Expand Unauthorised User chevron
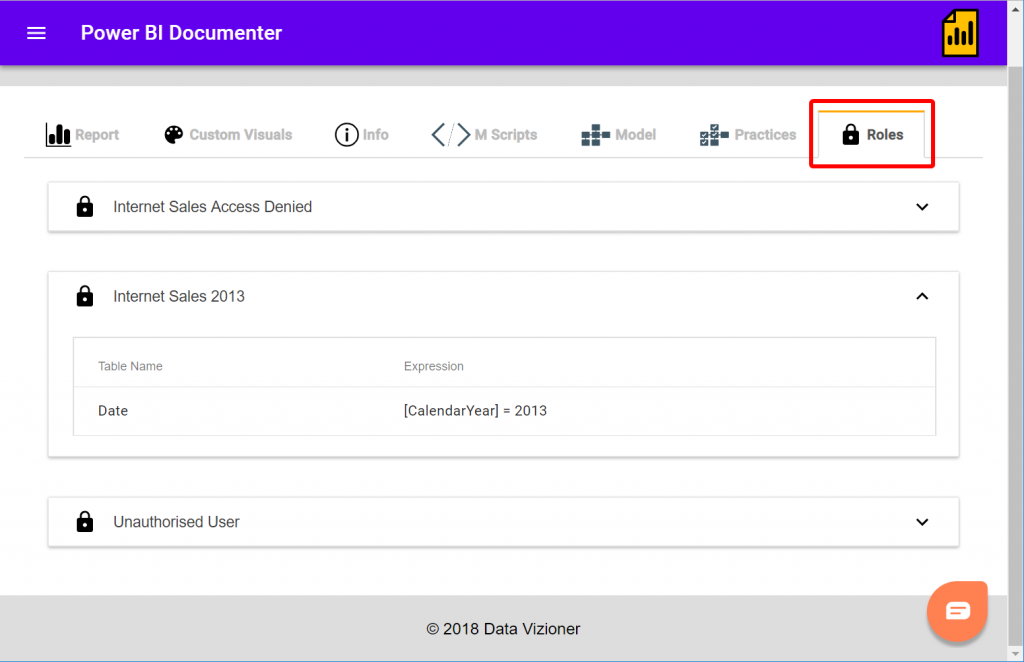Image resolution: width=1024 pixels, height=662 pixels. coord(922,522)
